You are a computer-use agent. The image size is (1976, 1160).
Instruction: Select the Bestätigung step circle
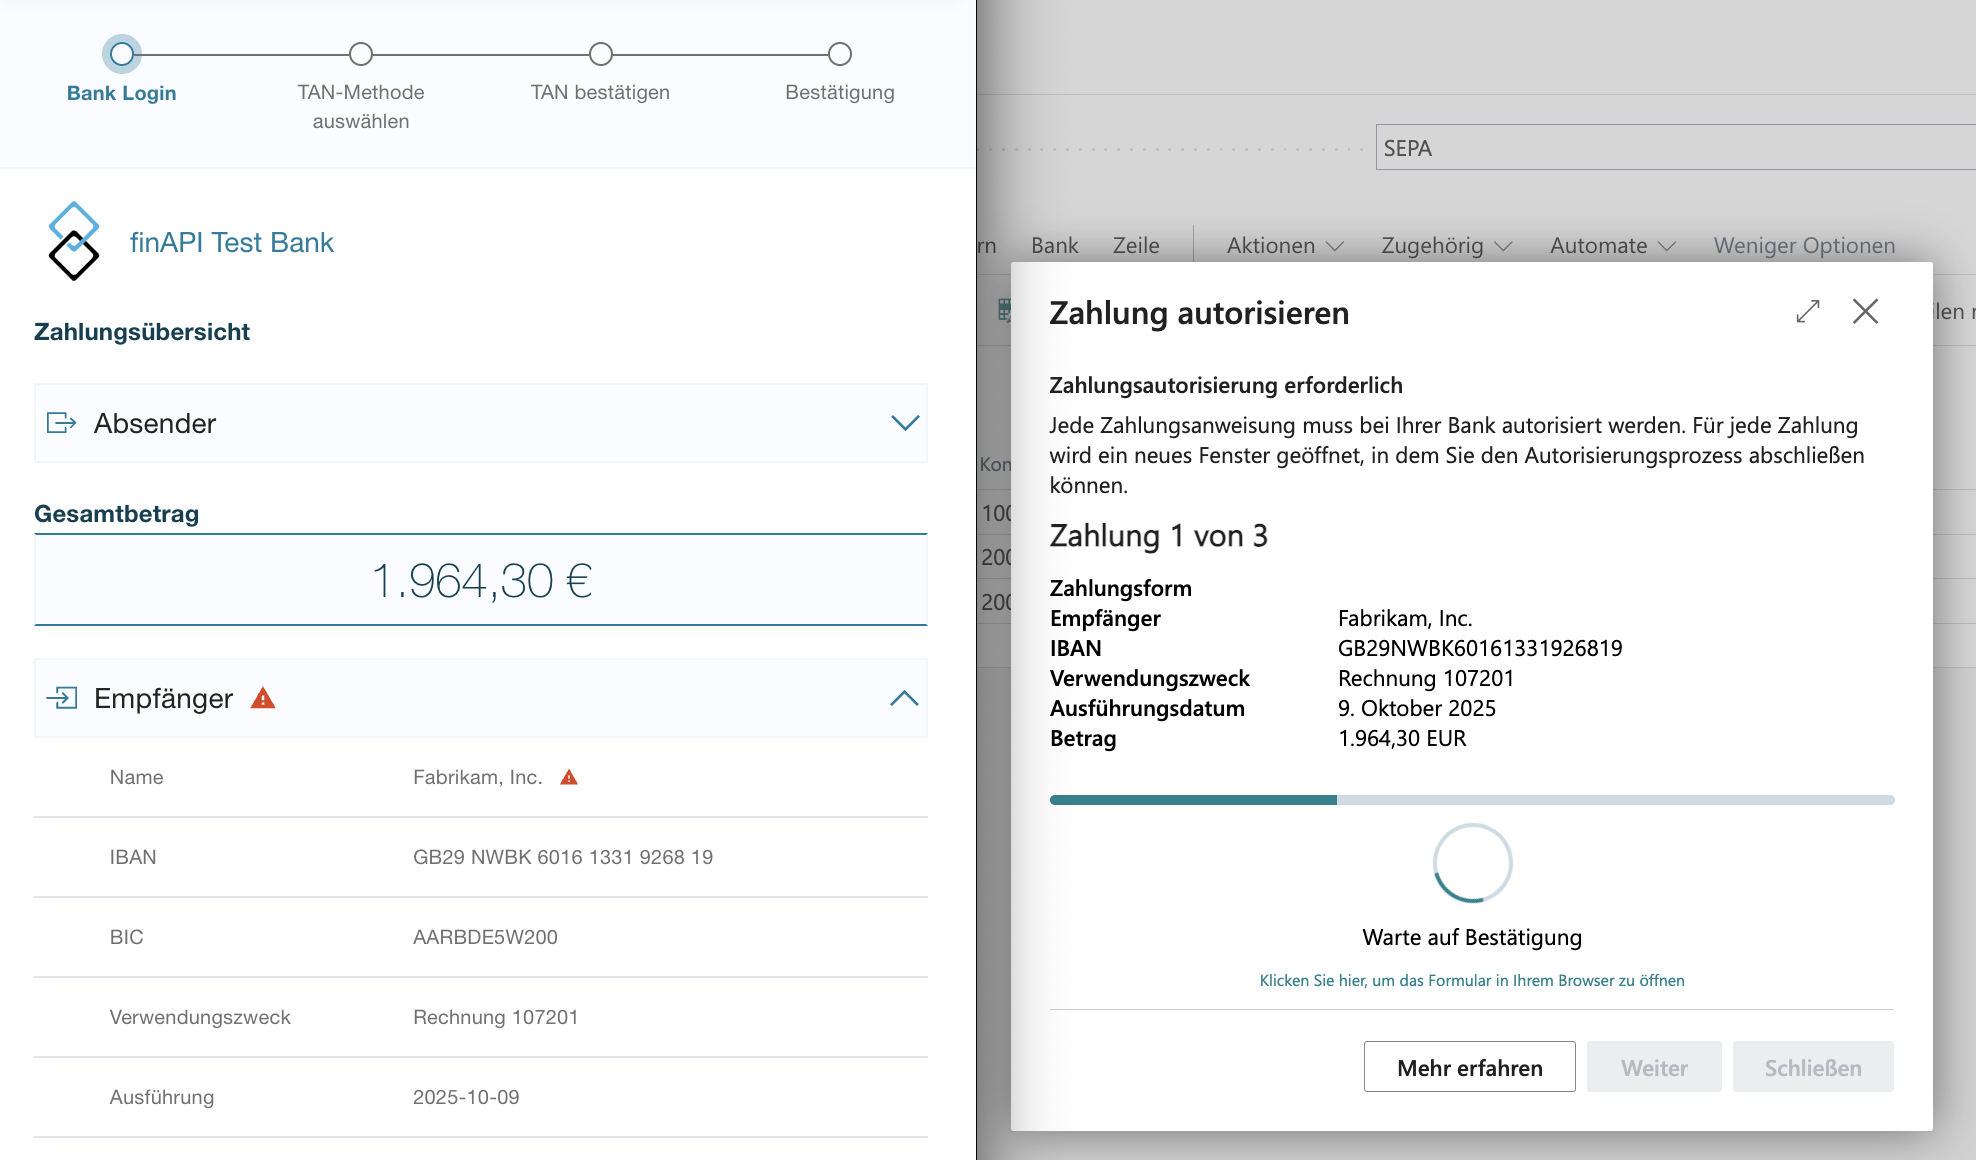839,54
